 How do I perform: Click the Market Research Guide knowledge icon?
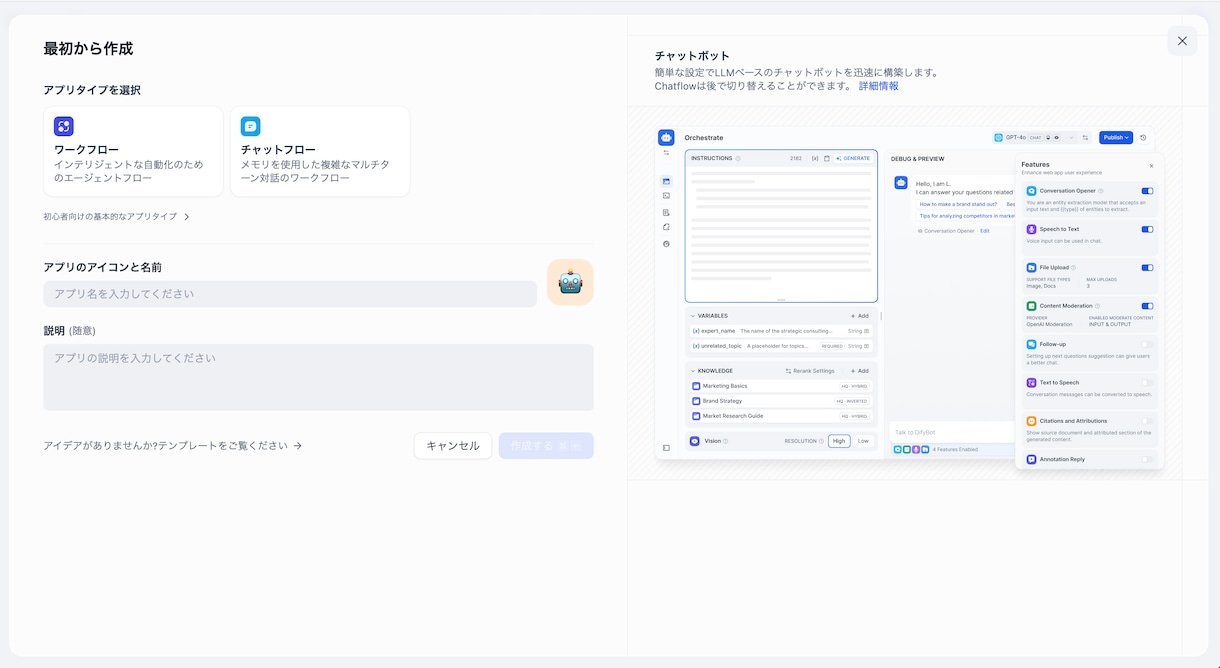pos(696,416)
